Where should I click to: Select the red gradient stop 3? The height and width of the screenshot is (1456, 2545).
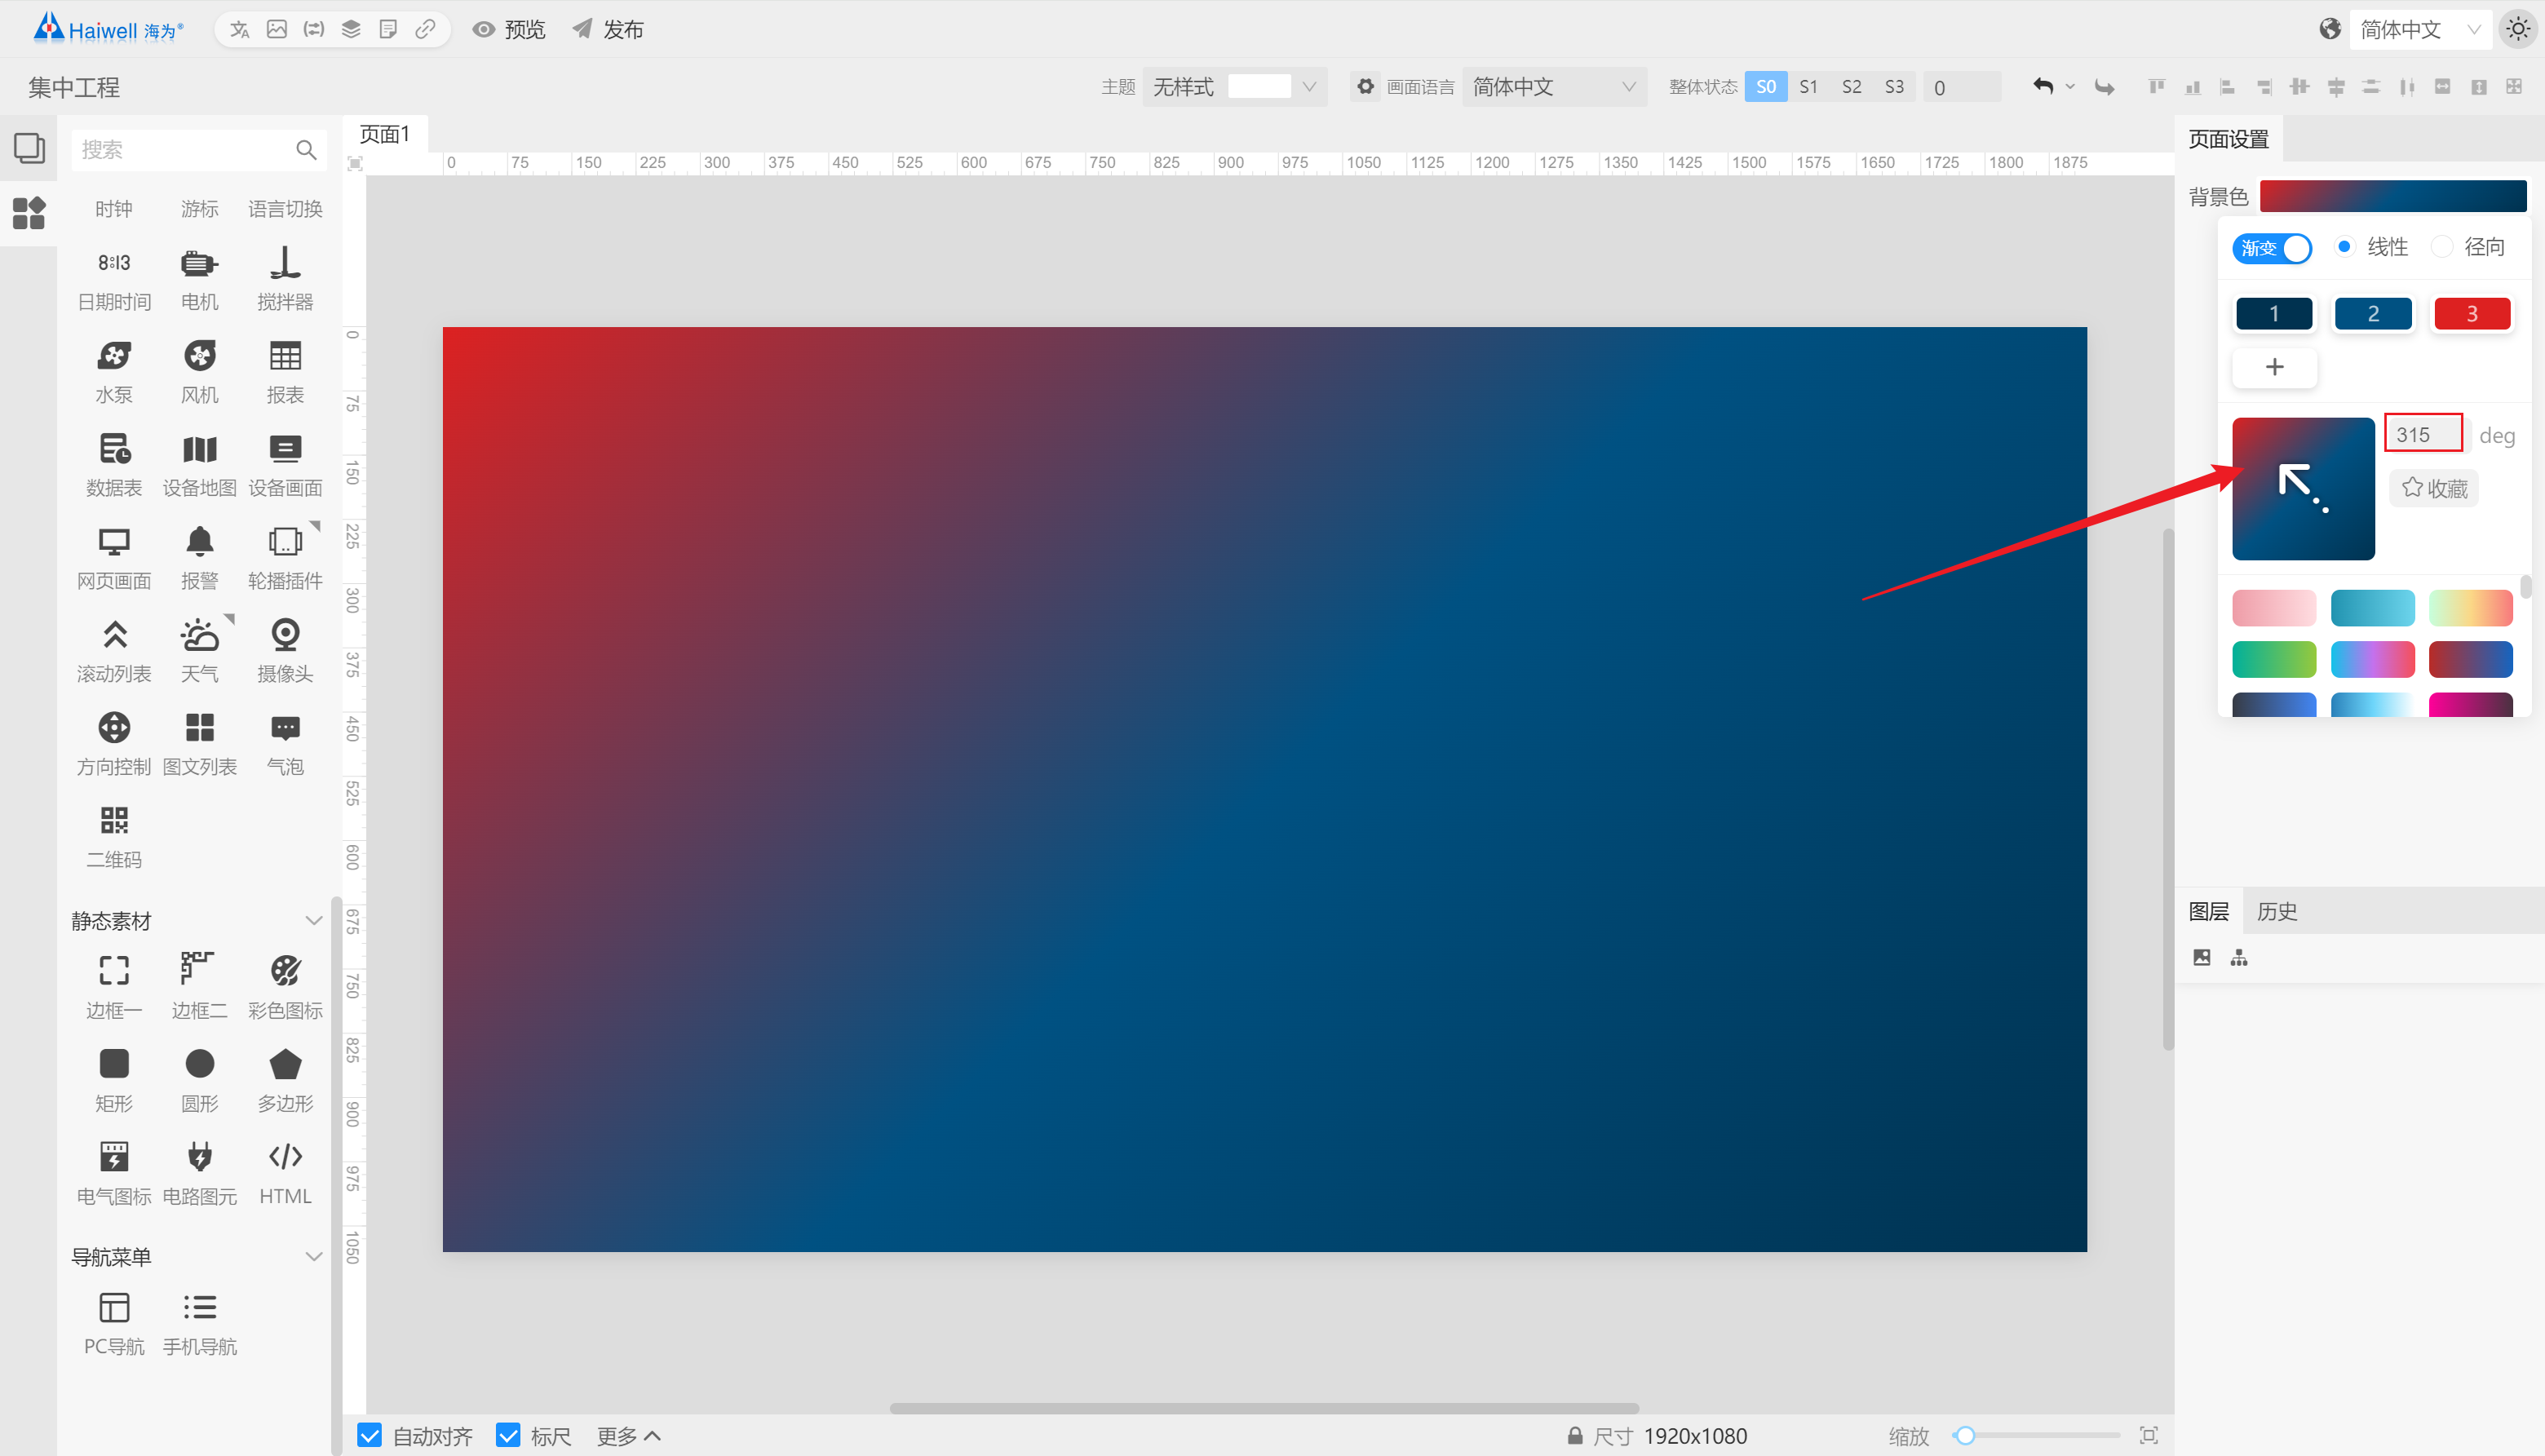[x=2471, y=313]
